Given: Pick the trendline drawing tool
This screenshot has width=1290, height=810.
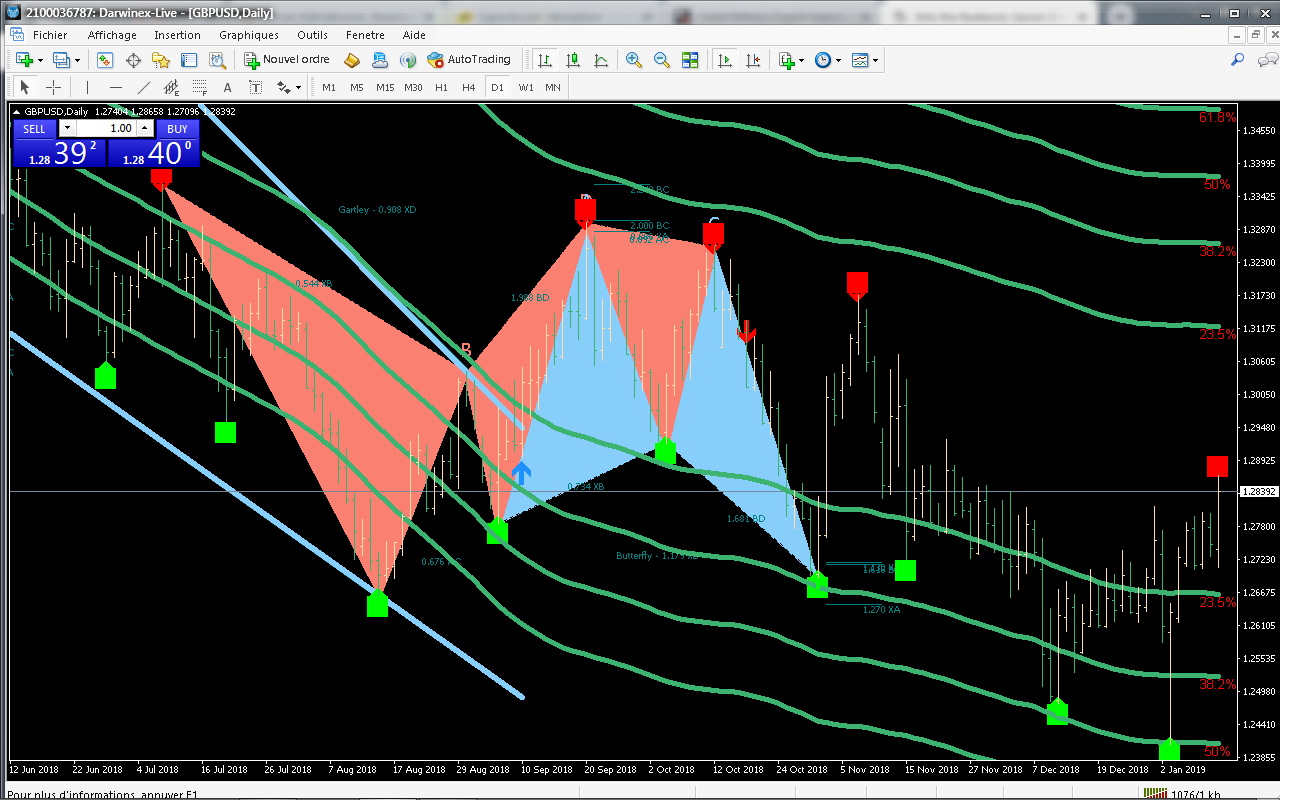Looking at the screenshot, I should [x=143, y=87].
